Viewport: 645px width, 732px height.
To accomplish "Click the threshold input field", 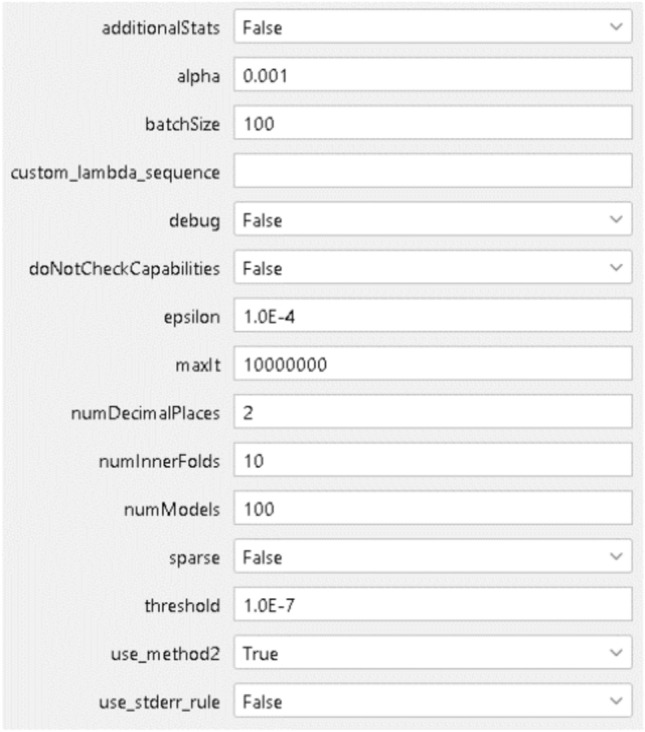I will point(432,605).
